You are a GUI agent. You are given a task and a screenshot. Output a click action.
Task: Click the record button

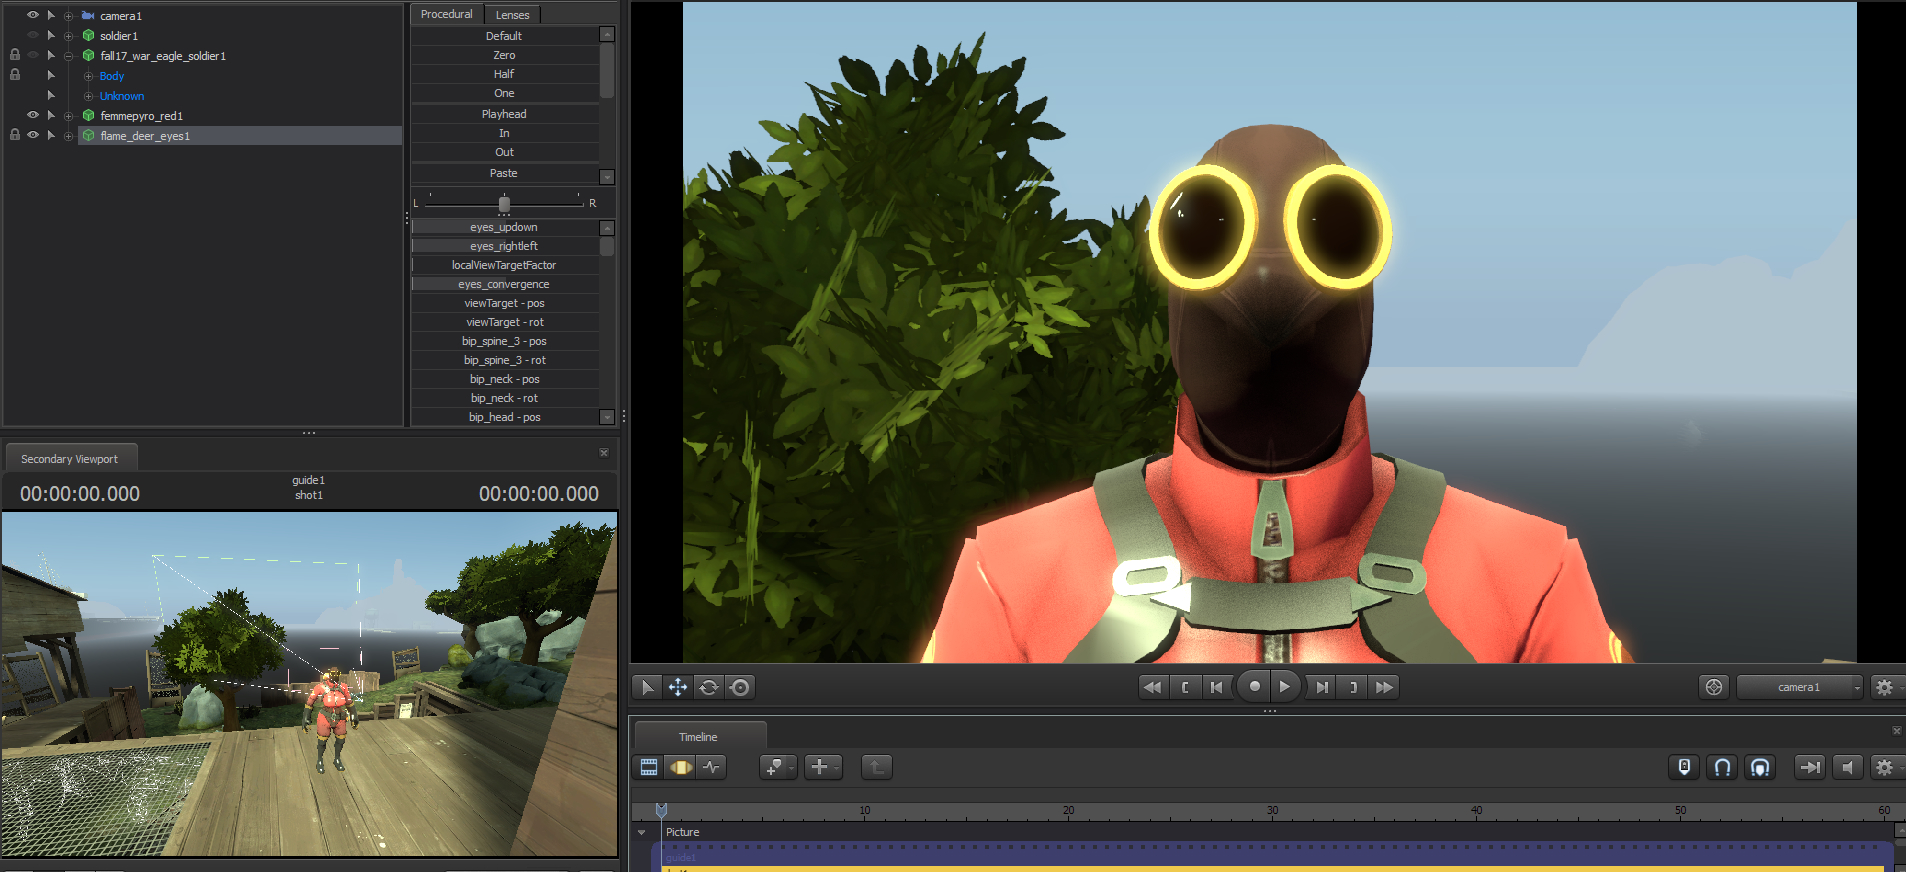click(1254, 687)
